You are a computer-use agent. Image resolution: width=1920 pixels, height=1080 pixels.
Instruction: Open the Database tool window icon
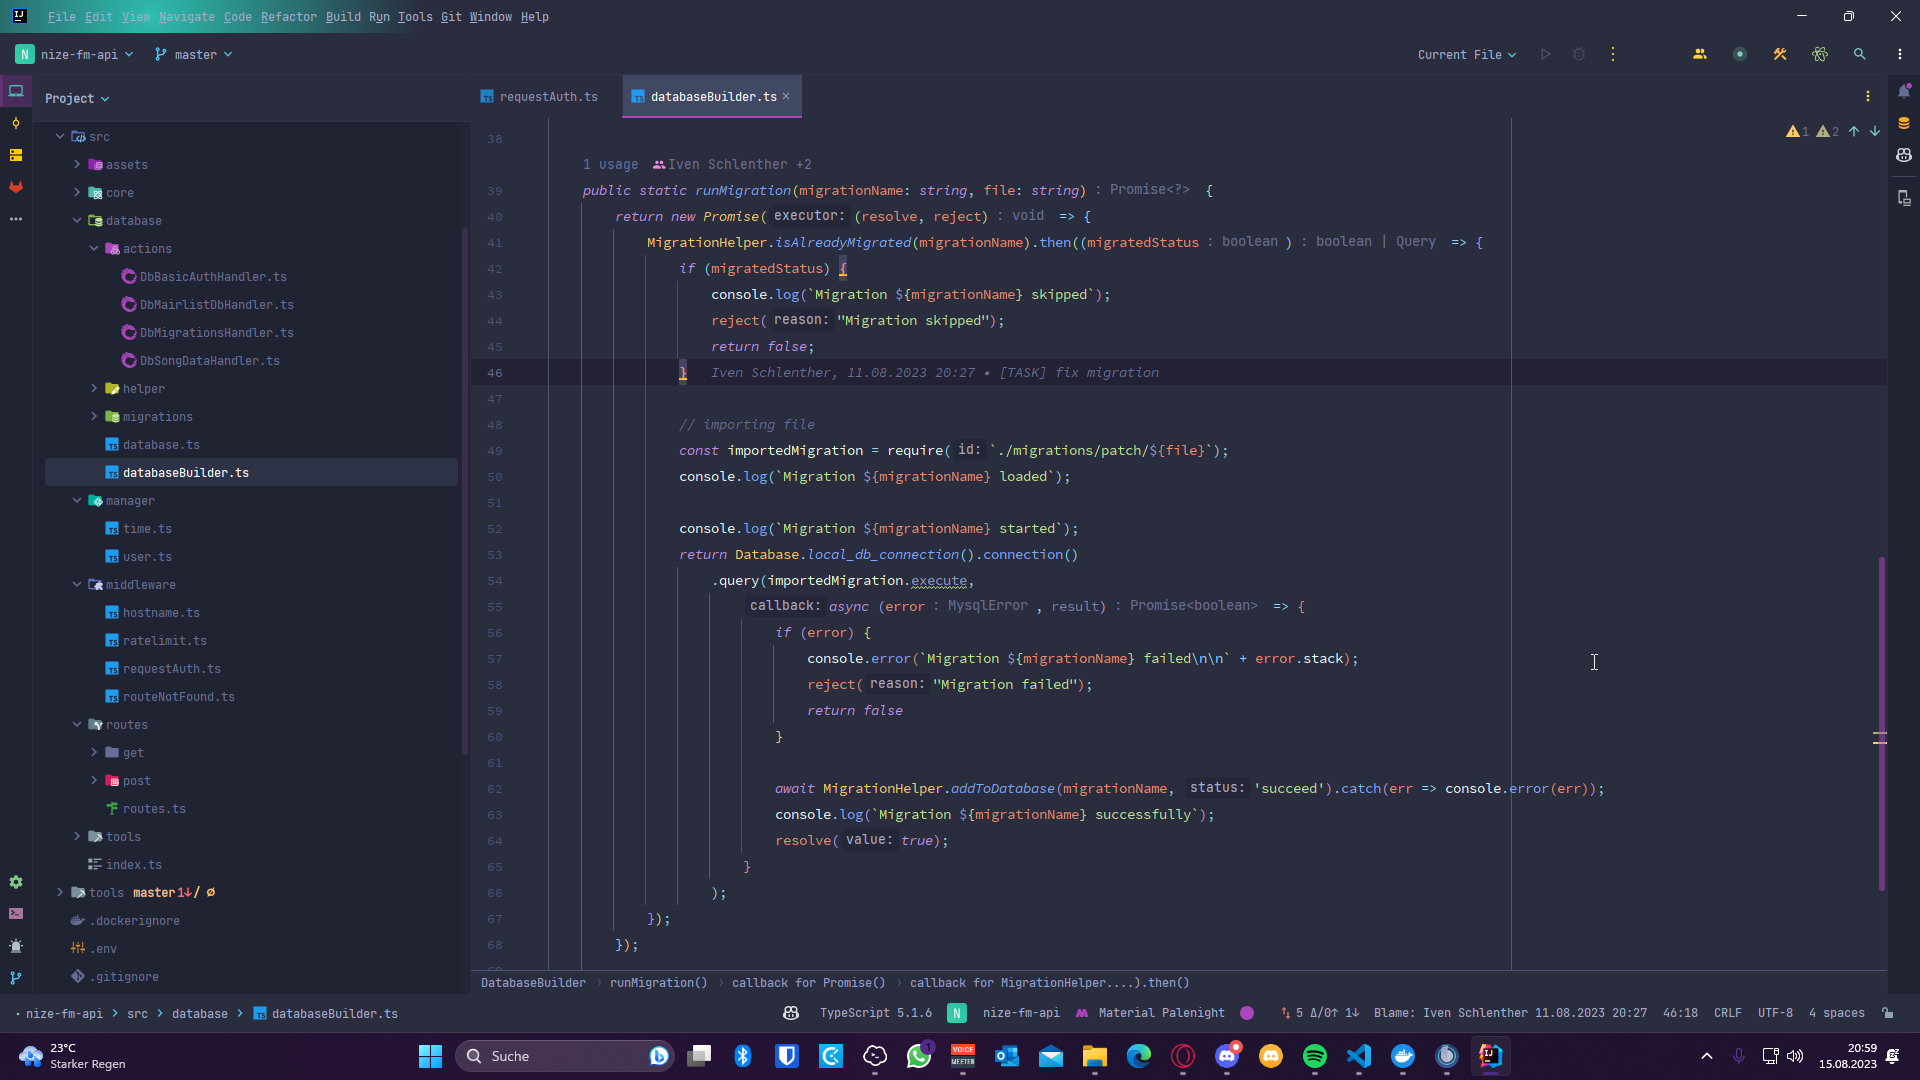(1904, 123)
